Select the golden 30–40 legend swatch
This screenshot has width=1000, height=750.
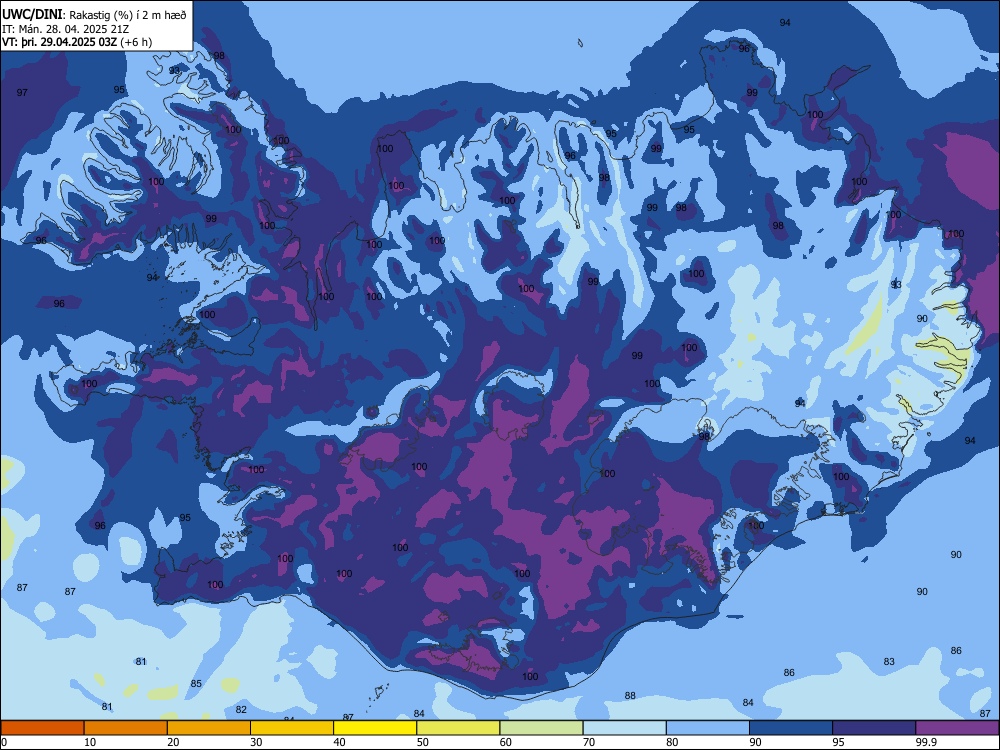pos(292,727)
